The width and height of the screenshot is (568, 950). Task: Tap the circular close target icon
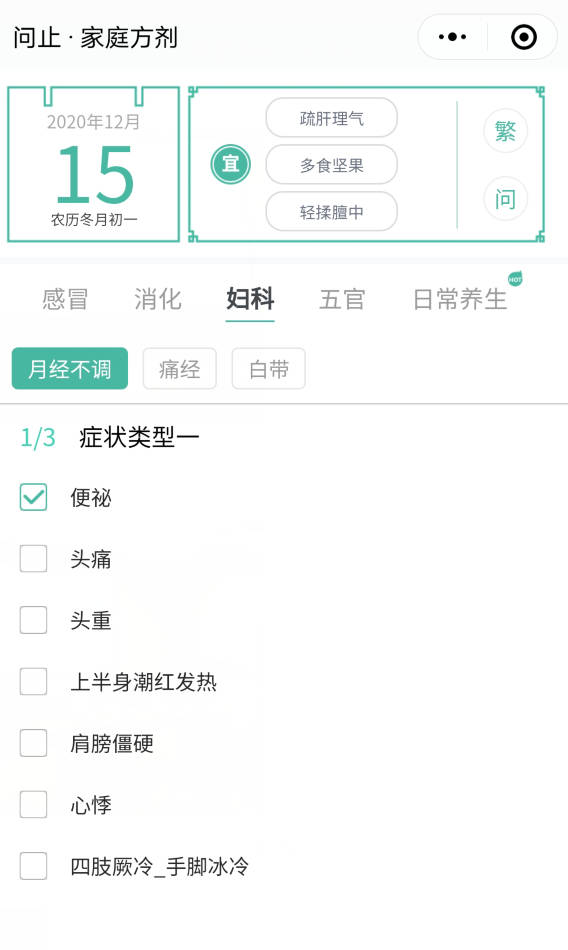tap(524, 37)
